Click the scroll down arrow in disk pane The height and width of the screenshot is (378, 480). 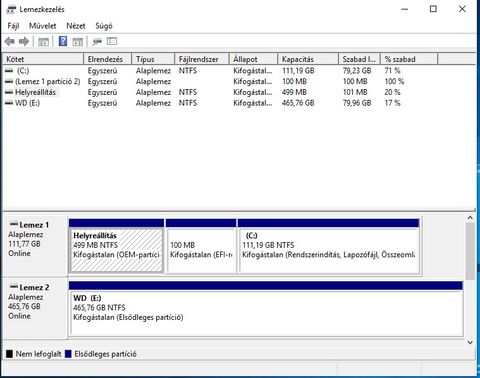(470, 342)
